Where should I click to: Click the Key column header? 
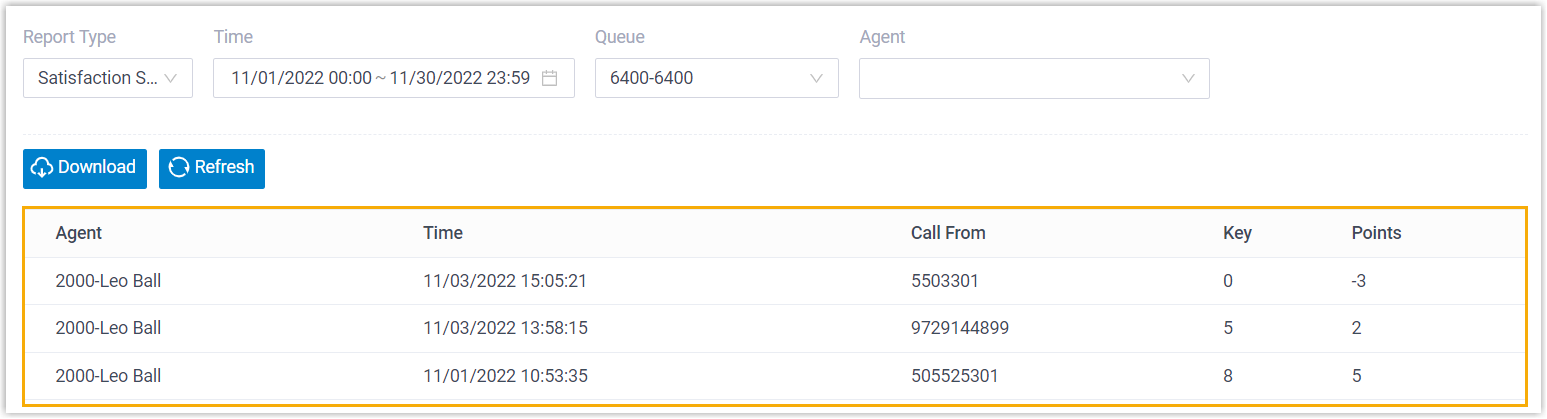click(1237, 233)
